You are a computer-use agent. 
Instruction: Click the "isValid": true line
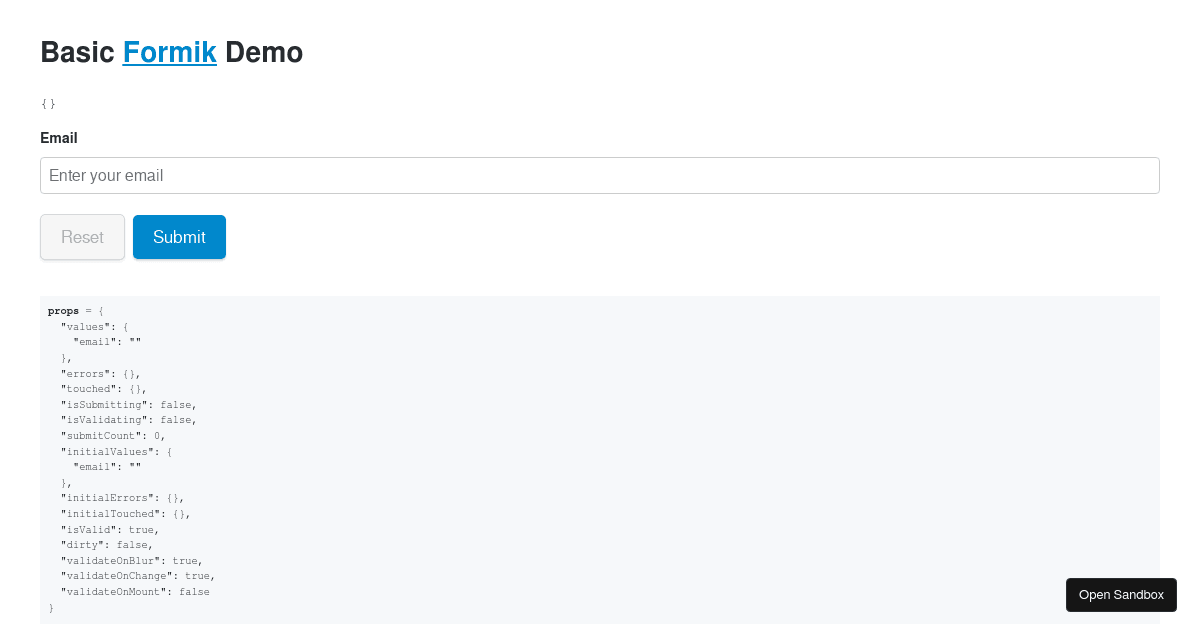point(110,529)
